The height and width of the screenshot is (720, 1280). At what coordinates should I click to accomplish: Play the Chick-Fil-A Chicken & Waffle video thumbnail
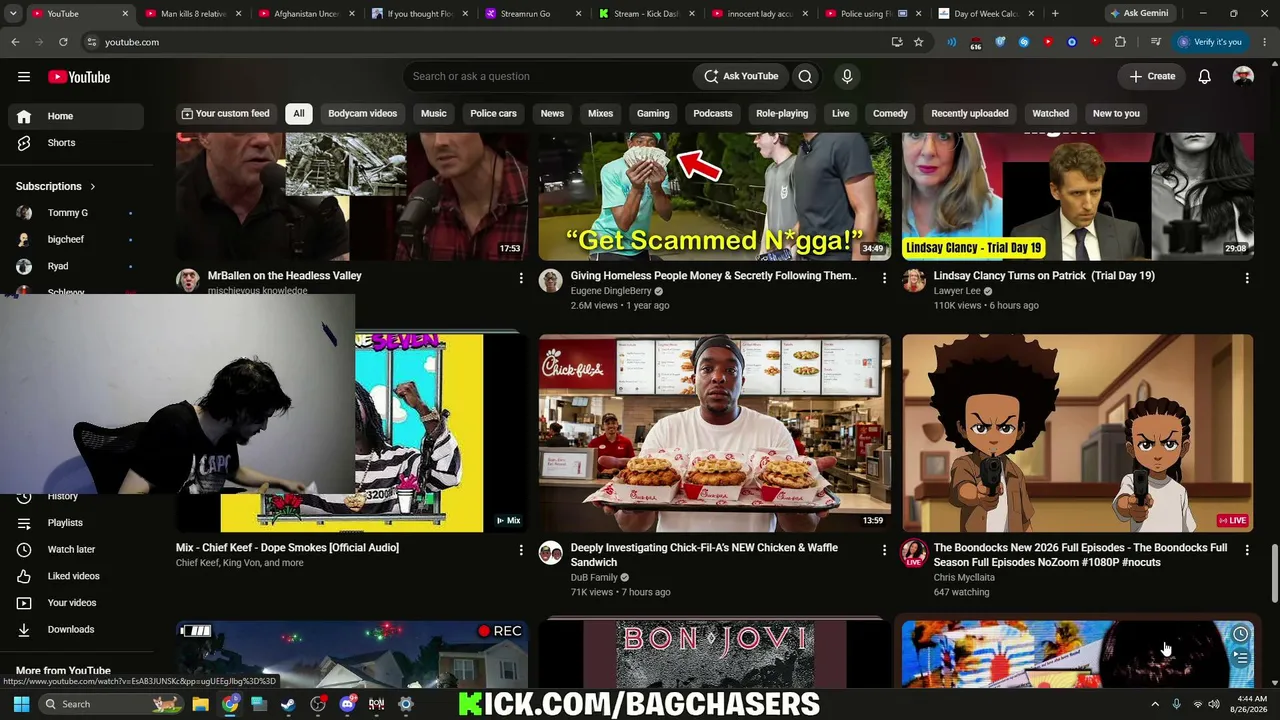(x=714, y=433)
